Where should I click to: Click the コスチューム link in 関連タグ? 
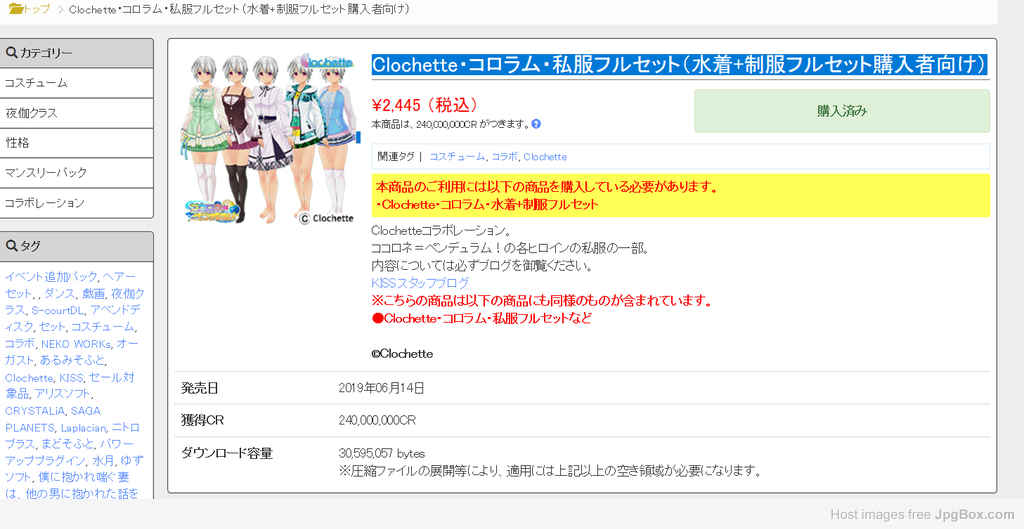[x=457, y=157]
